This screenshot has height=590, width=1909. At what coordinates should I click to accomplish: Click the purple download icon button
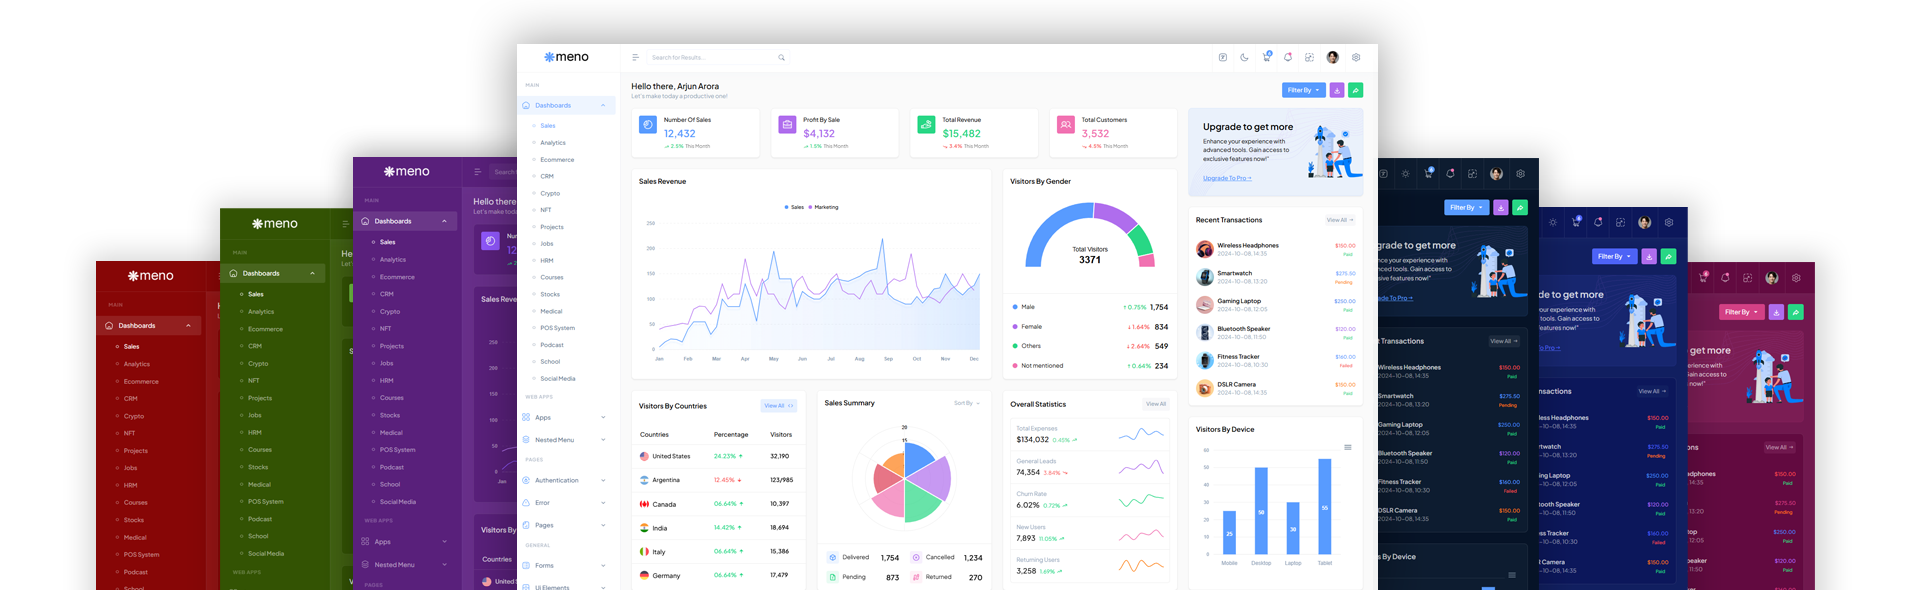(x=1337, y=90)
